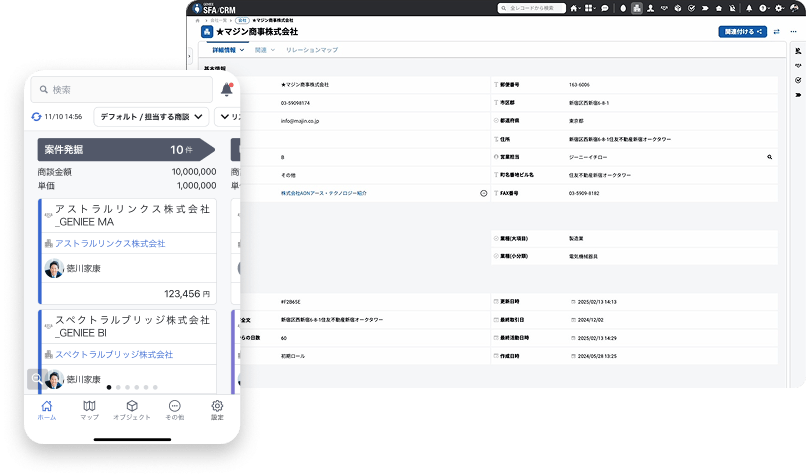Click the 関連付ける button

pyautogui.click(x=743, y=32)
